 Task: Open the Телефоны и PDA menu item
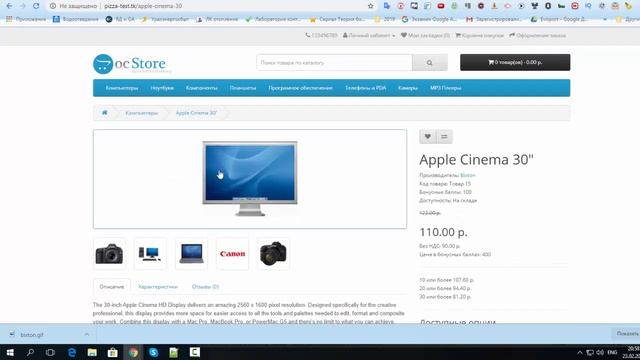click(365, 88)
